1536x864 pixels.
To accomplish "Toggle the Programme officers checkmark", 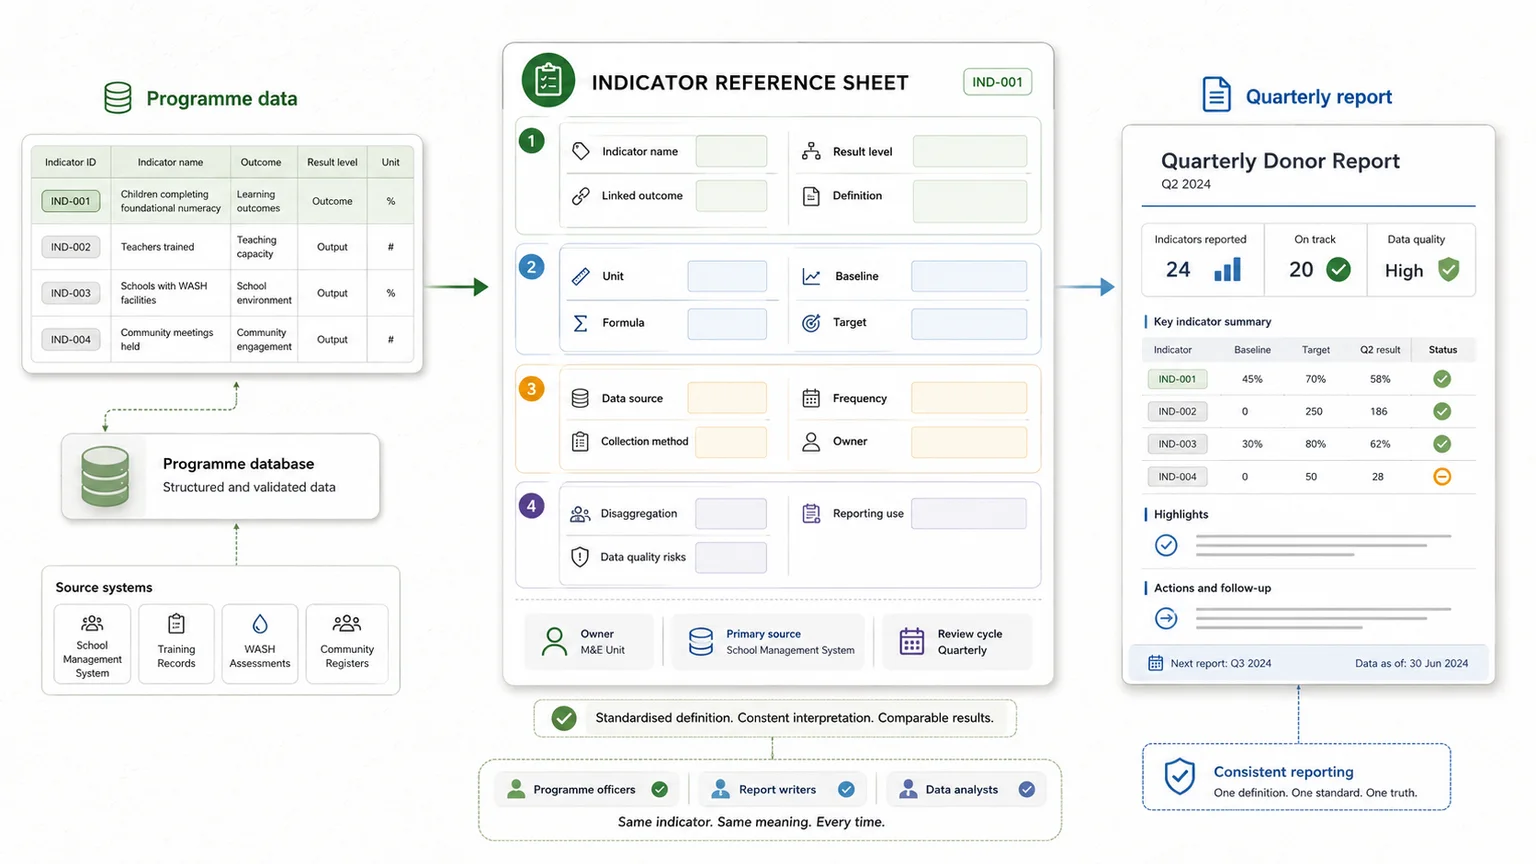I will point(660,789).
